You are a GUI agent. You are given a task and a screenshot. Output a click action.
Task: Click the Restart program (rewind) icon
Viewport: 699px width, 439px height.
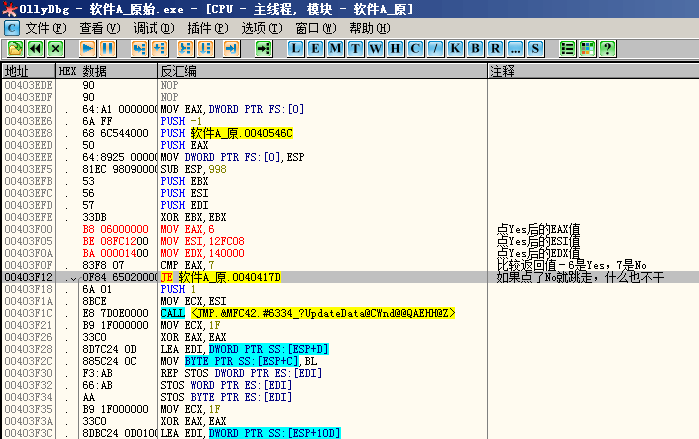tap(35, 49)
